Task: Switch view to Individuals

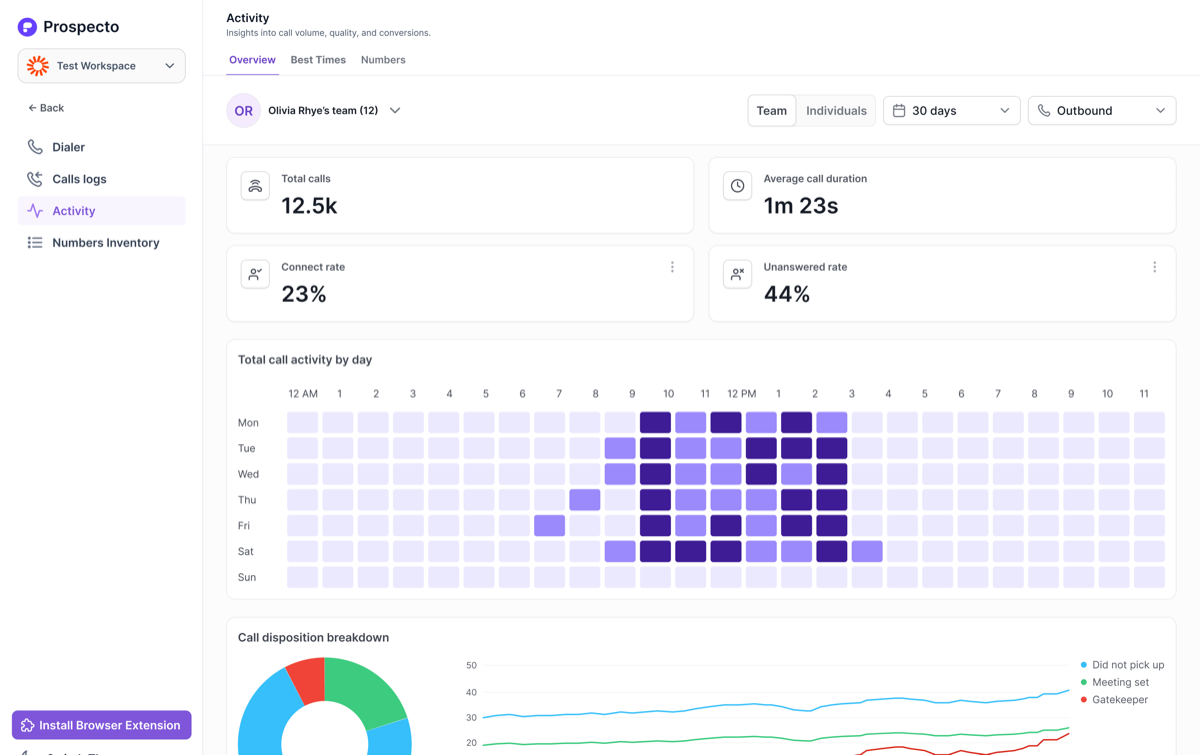Action: coord(836,111)
